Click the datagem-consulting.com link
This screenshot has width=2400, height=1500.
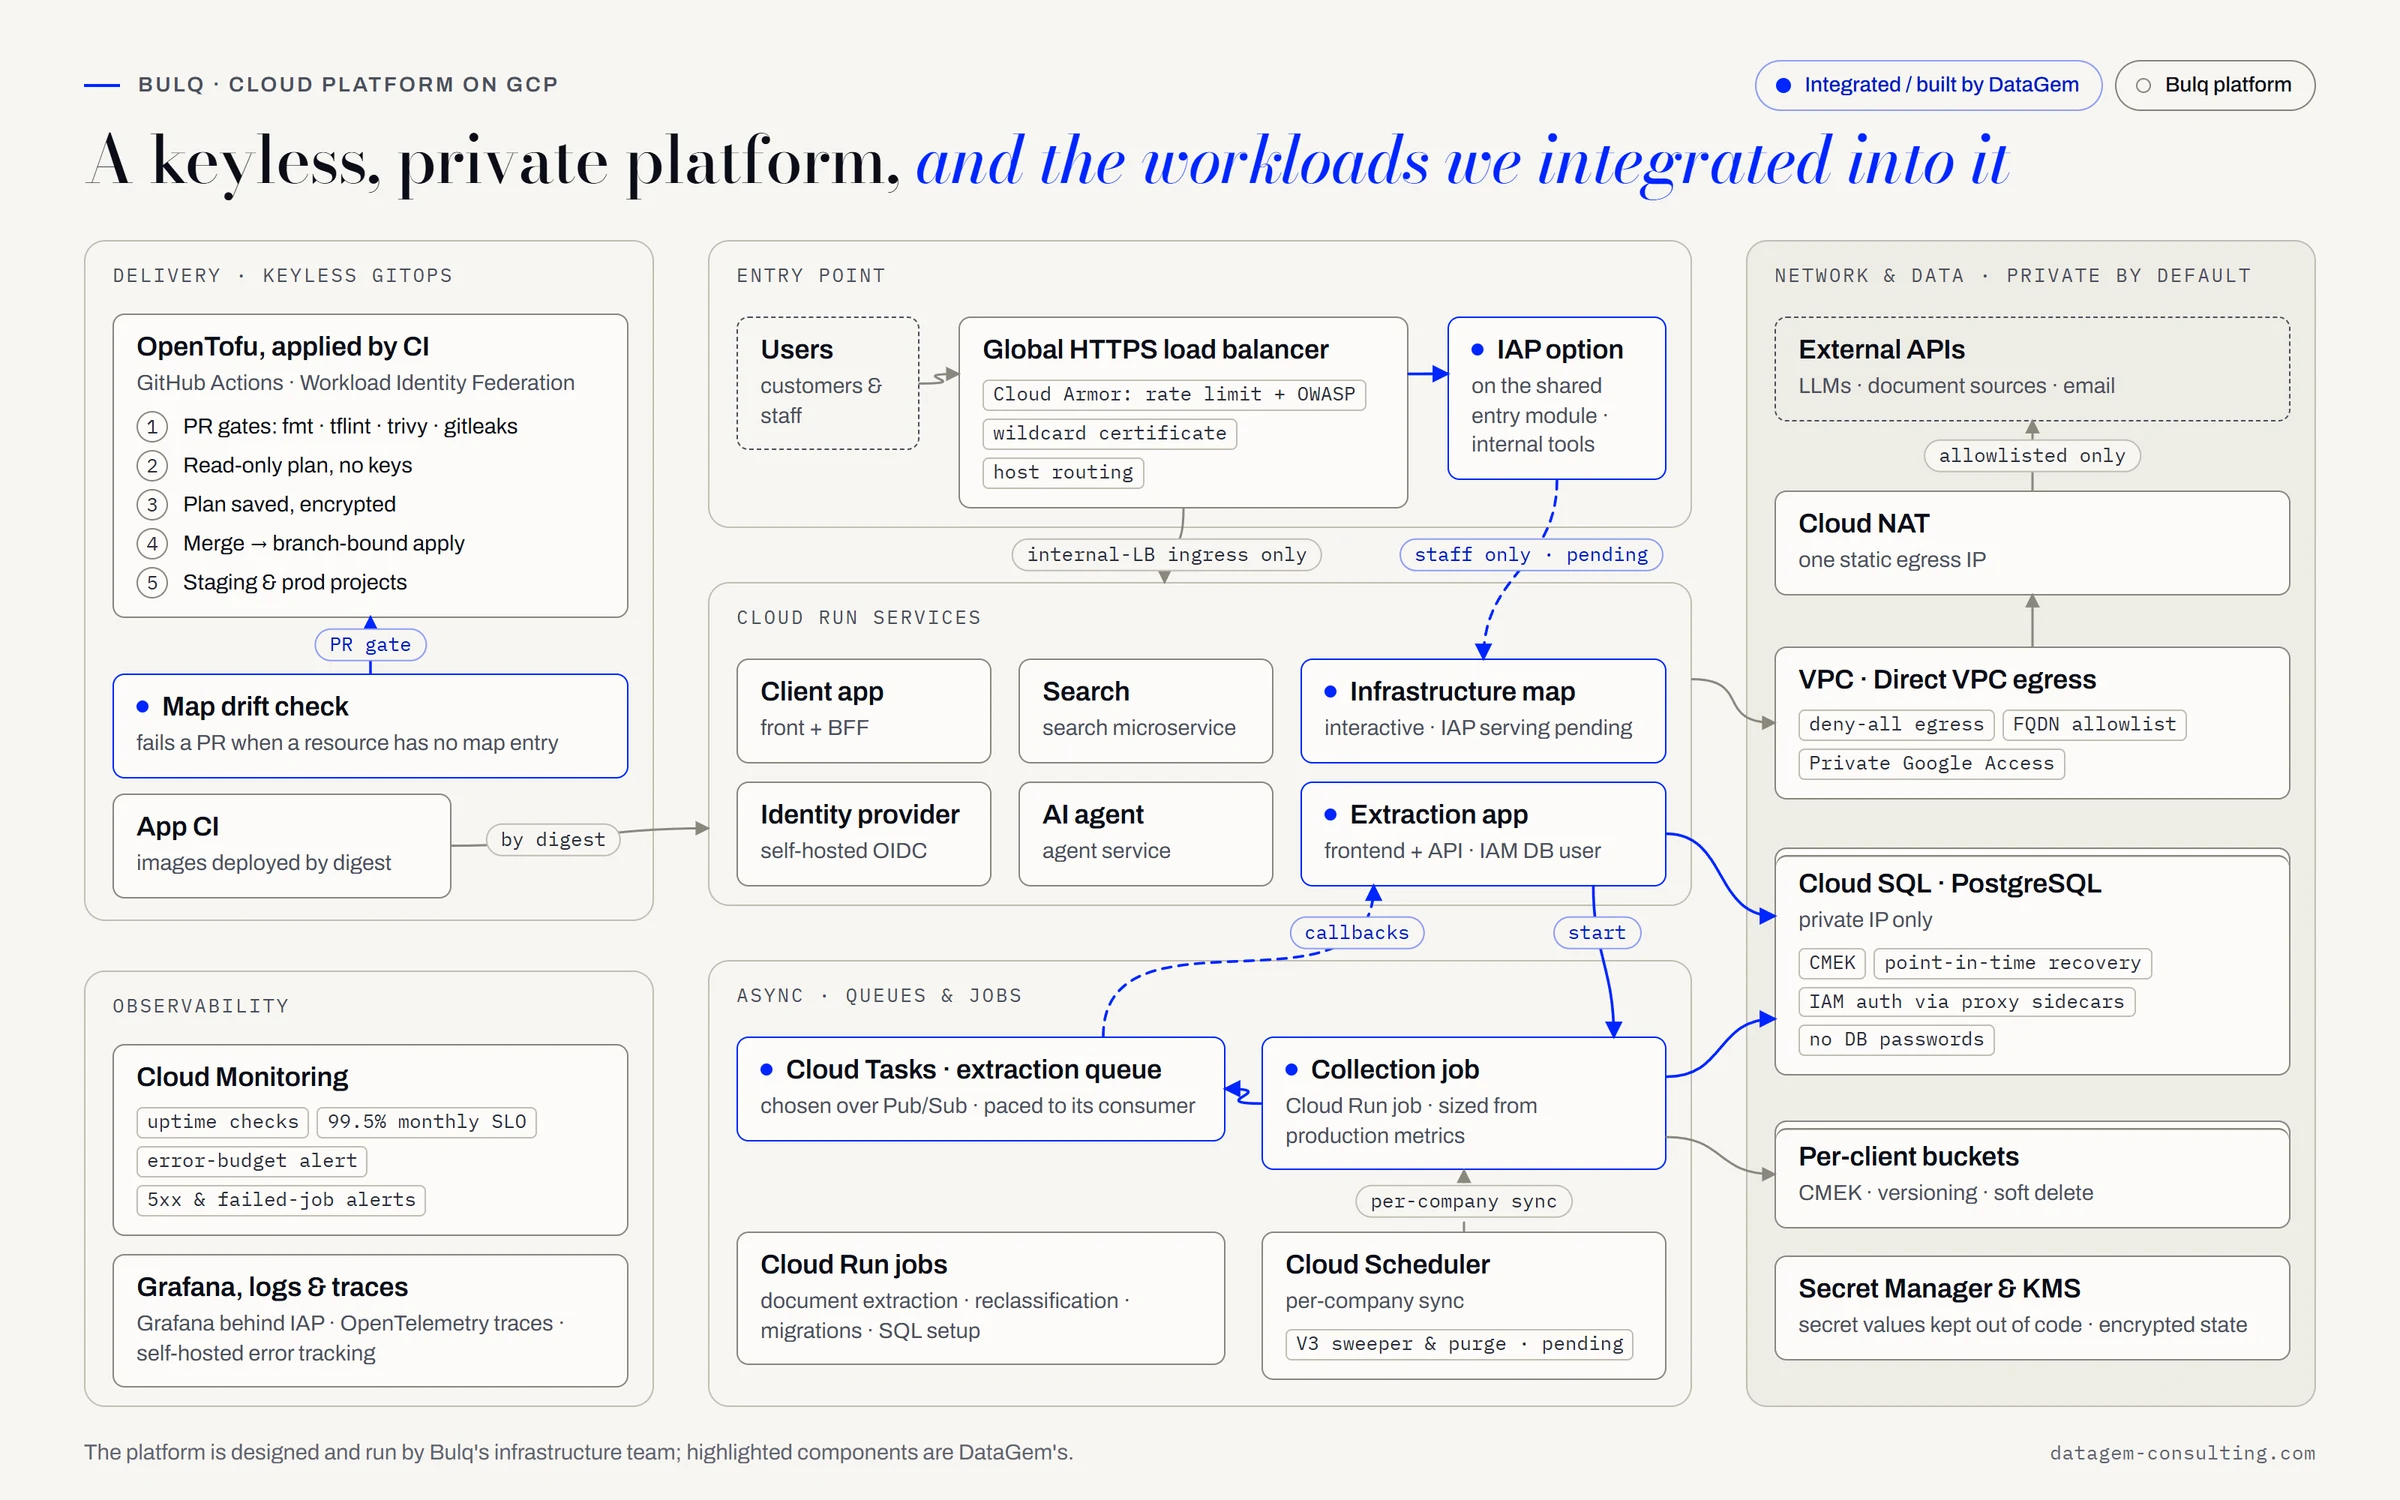[2182, 1453]
